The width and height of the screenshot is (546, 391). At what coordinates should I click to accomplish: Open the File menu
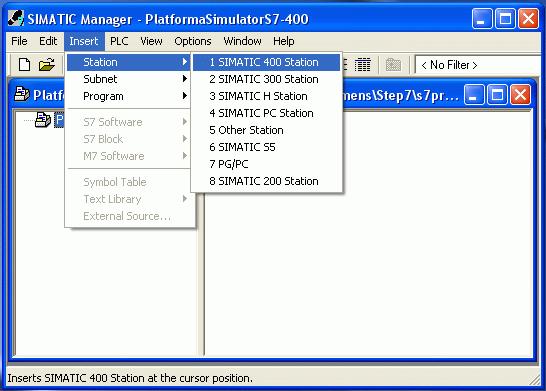coord(19,41)
